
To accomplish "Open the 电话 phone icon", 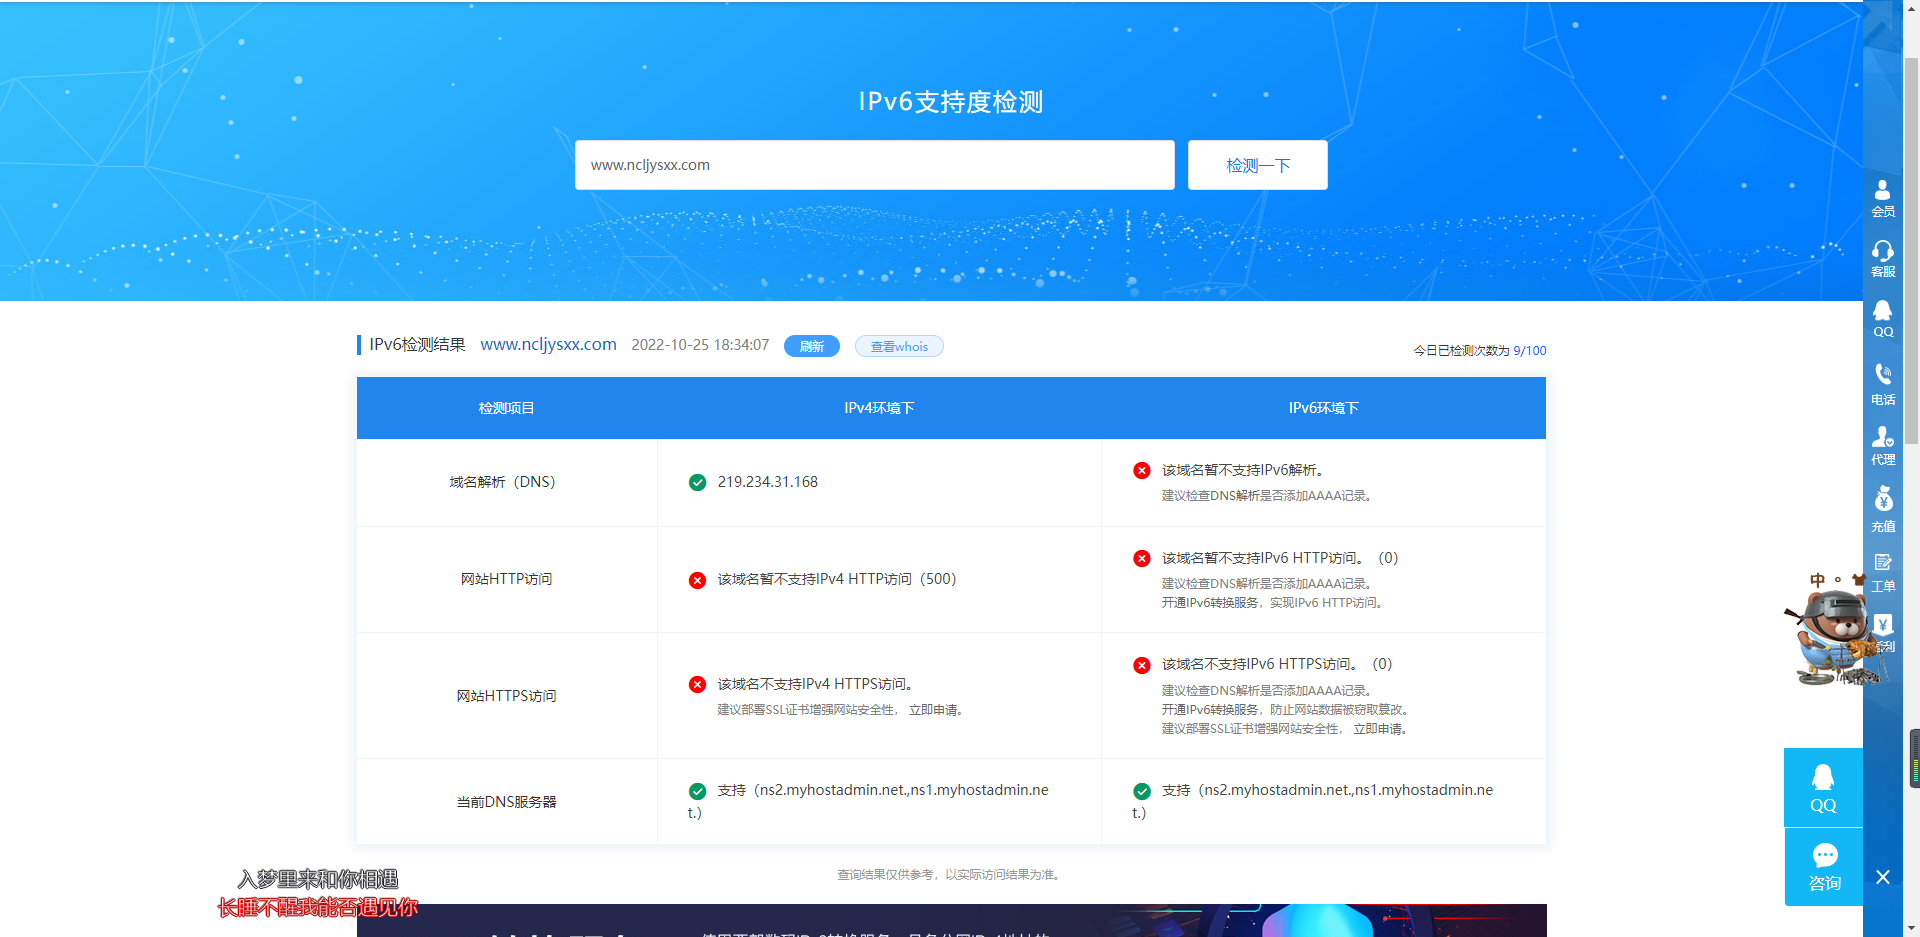I will point(1882,384).
